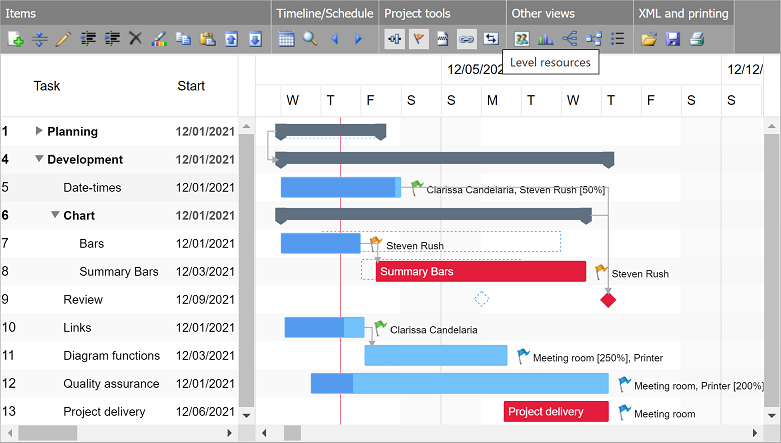Toggle the flag icon in Project tools

[418, 39]
